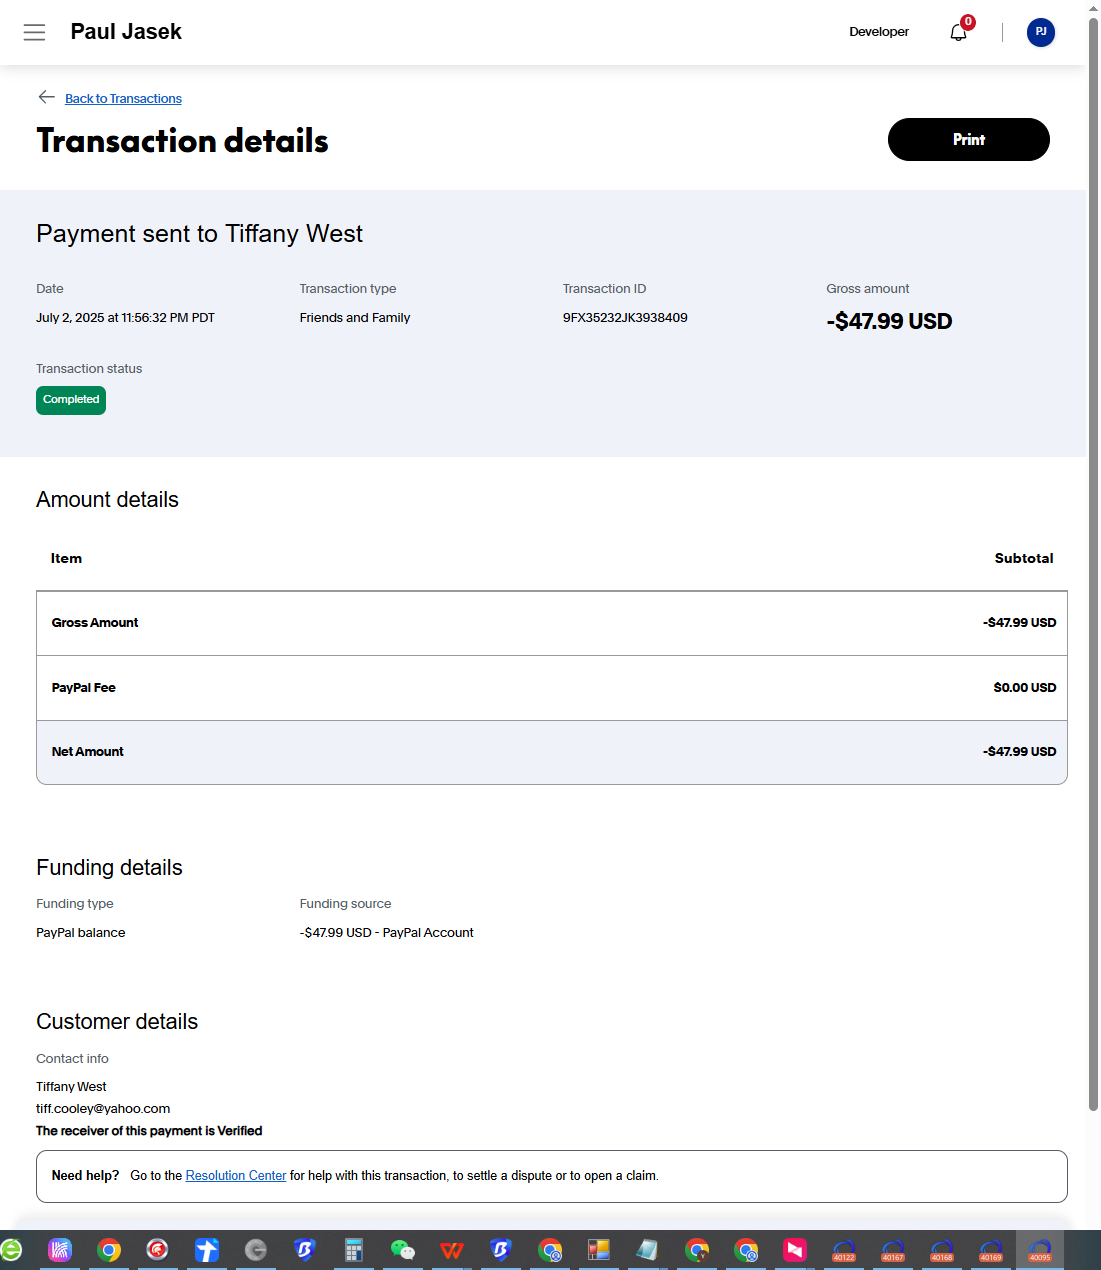
Task: Click the taskbar icon labeled 40167
Action: coord(893,1250)
